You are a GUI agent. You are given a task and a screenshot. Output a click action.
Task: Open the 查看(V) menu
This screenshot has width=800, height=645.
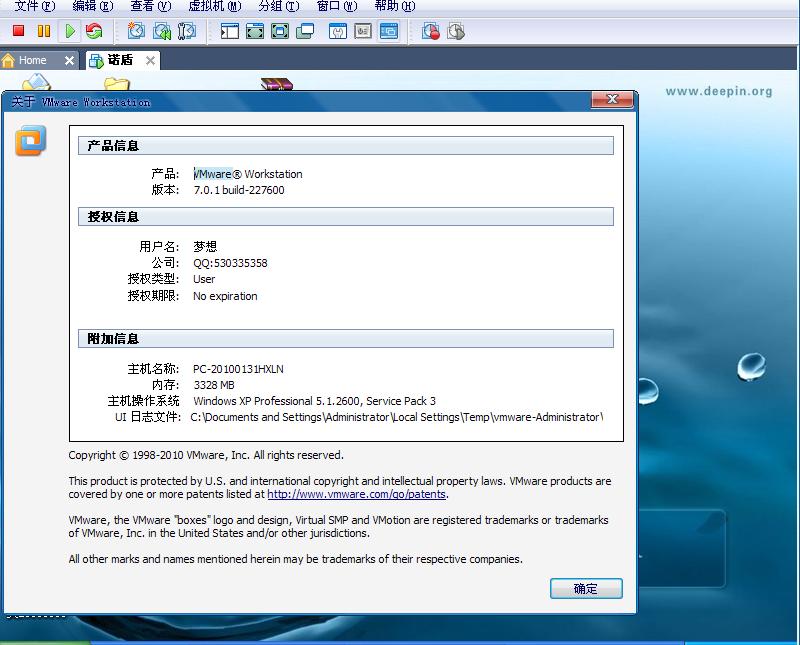tap(151, 6)
